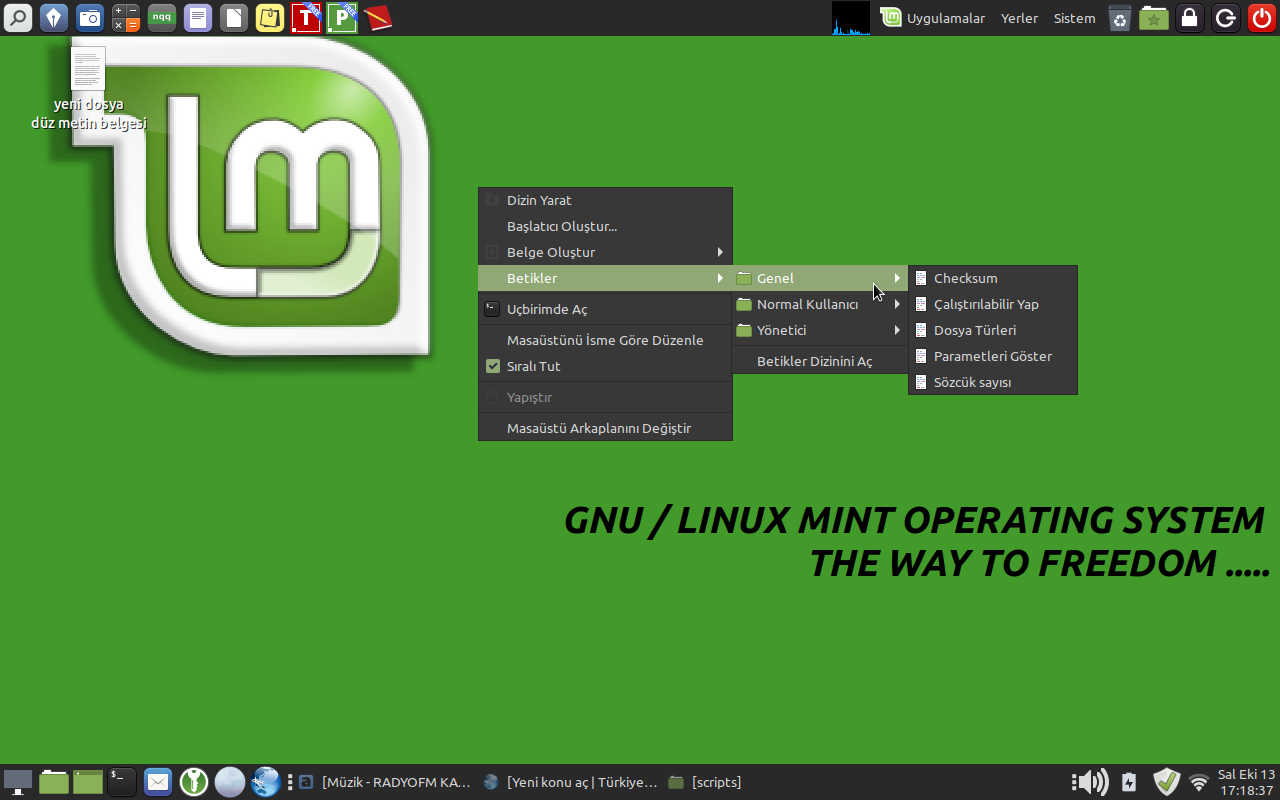Expand the 'Belge Oluştur' submenu
Screen dimensions: 1280x800
click(x=605, y=252)
